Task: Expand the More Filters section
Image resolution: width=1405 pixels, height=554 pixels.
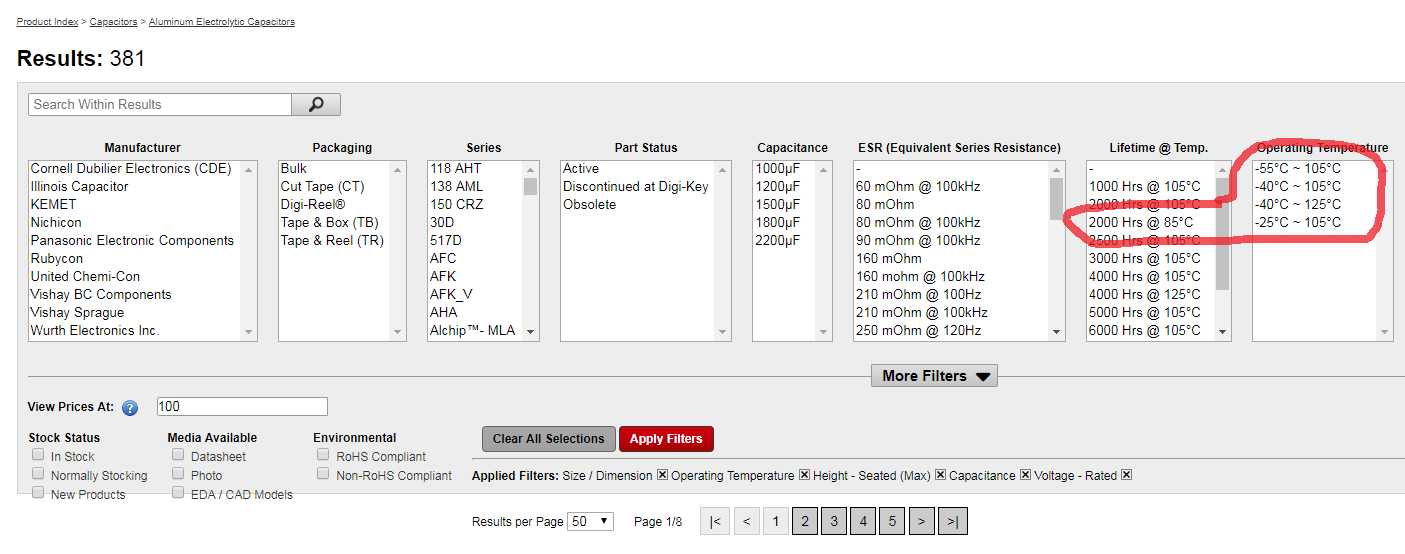Action: click(x=934, y=376)
